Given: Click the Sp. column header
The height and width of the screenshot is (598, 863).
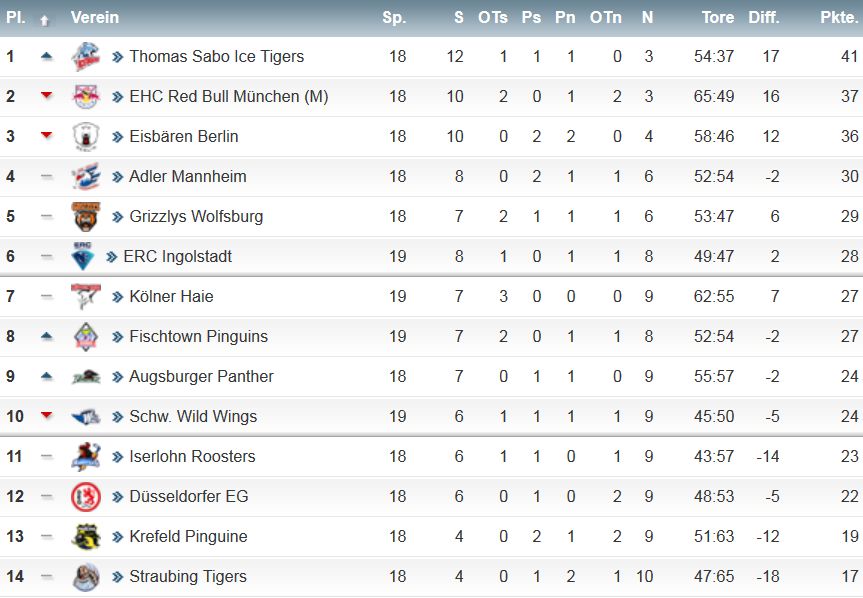Looking at the screenshot, I should 394,18.
